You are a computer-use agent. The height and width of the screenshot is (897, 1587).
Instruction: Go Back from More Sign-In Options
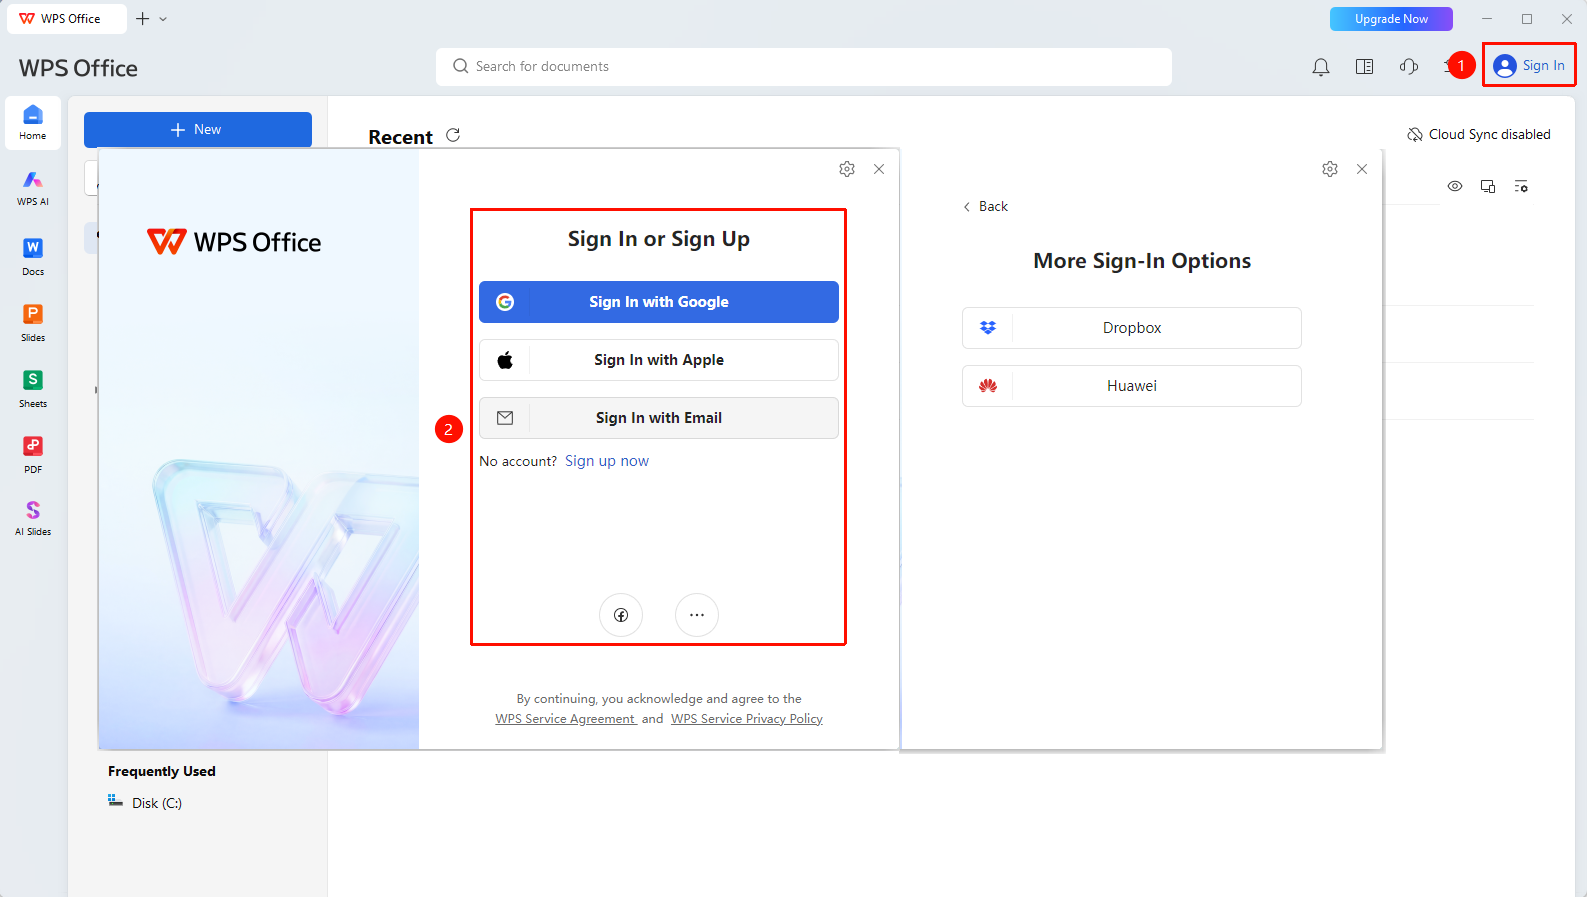986,206
